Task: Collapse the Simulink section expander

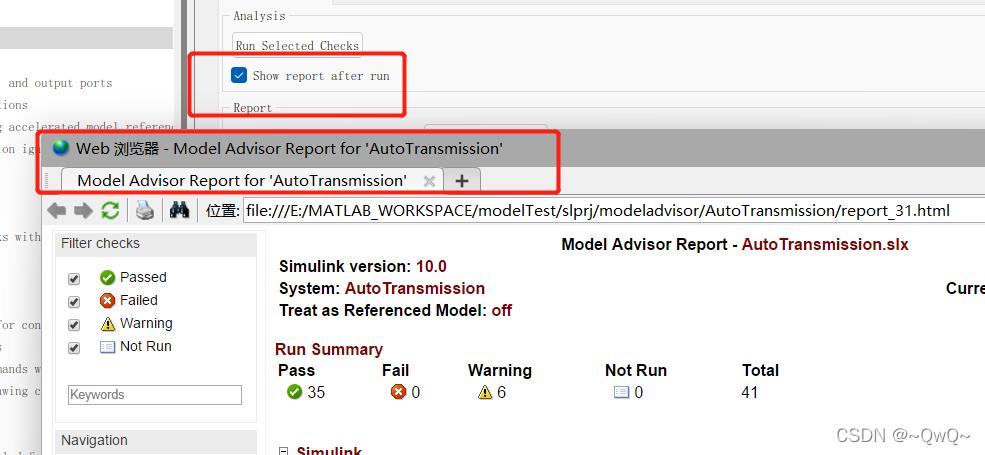Action: (x=284, y=452)
